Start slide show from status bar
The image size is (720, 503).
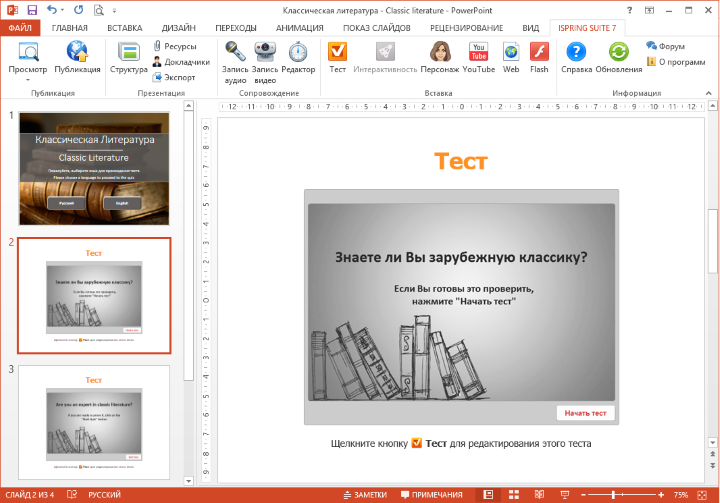tap(564, 495)
